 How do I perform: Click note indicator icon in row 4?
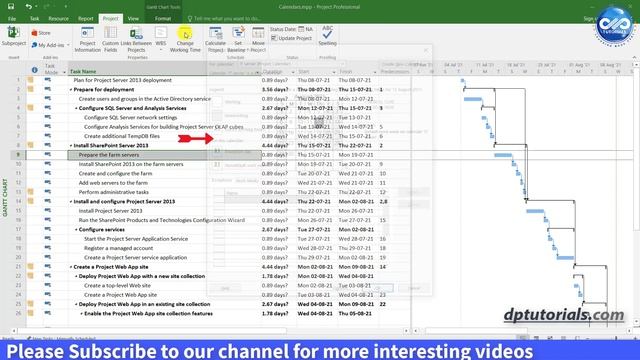click(x=31, y=108)
